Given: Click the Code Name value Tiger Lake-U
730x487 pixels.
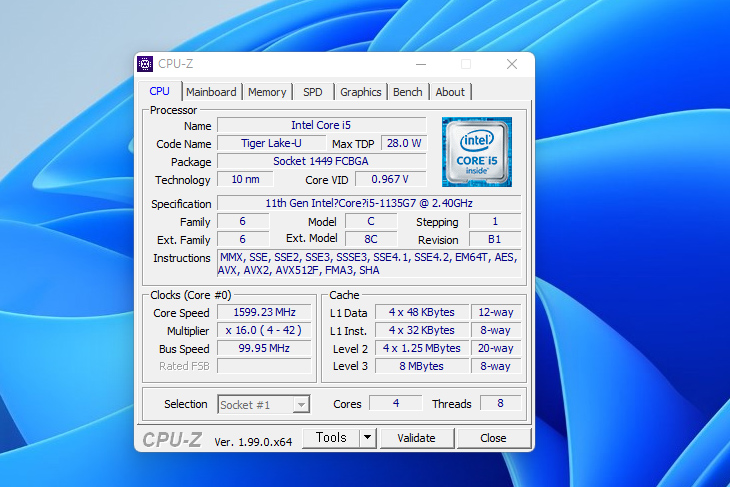Looking at the screenshot, I should point(271,143).
